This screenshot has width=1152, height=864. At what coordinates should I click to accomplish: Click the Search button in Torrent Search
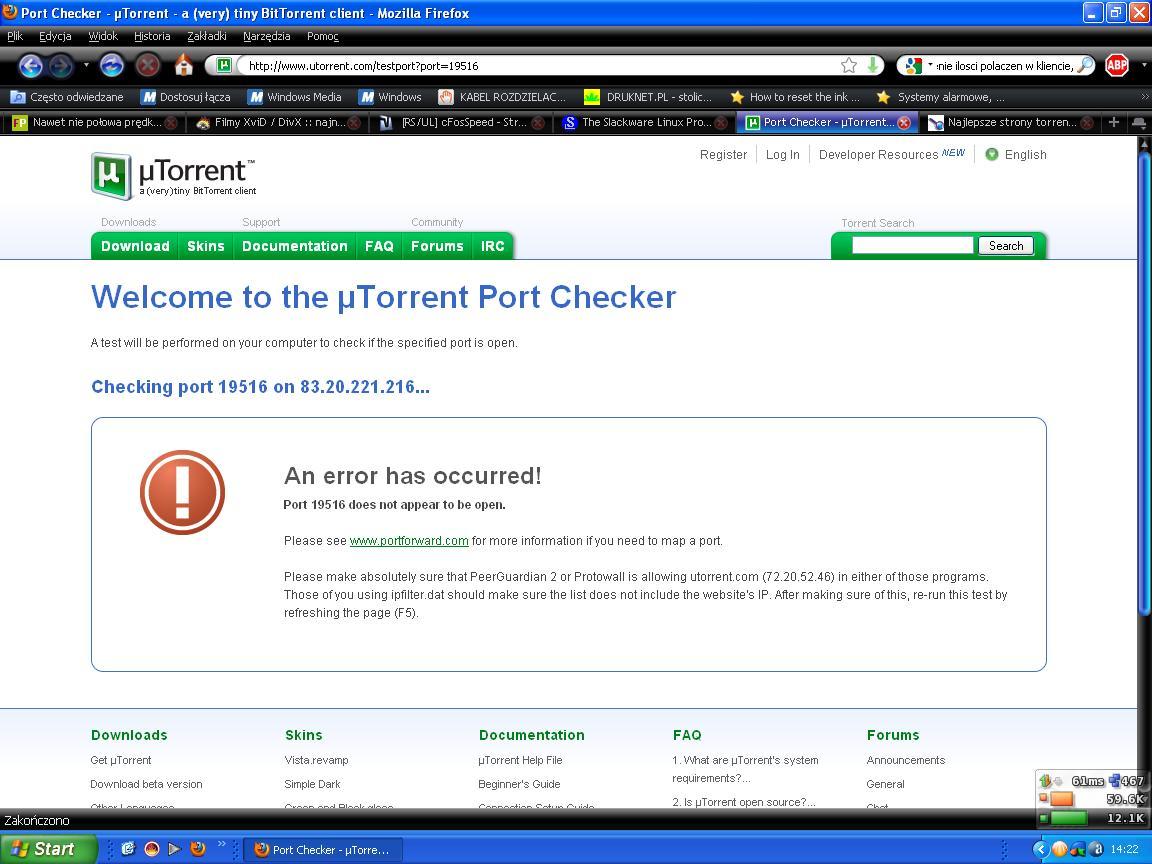(x=1006, y=246)
